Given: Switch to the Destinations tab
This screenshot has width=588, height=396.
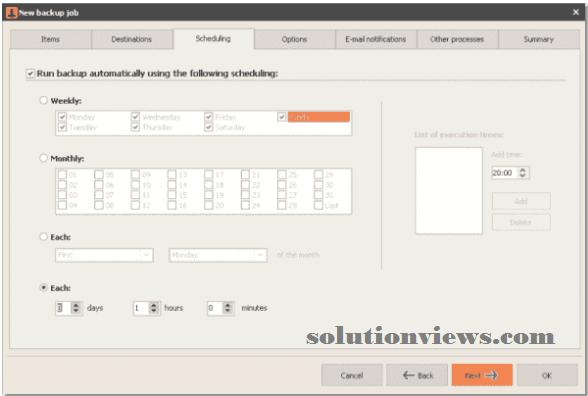Looking at the screenshot, I should pos(132,39).
